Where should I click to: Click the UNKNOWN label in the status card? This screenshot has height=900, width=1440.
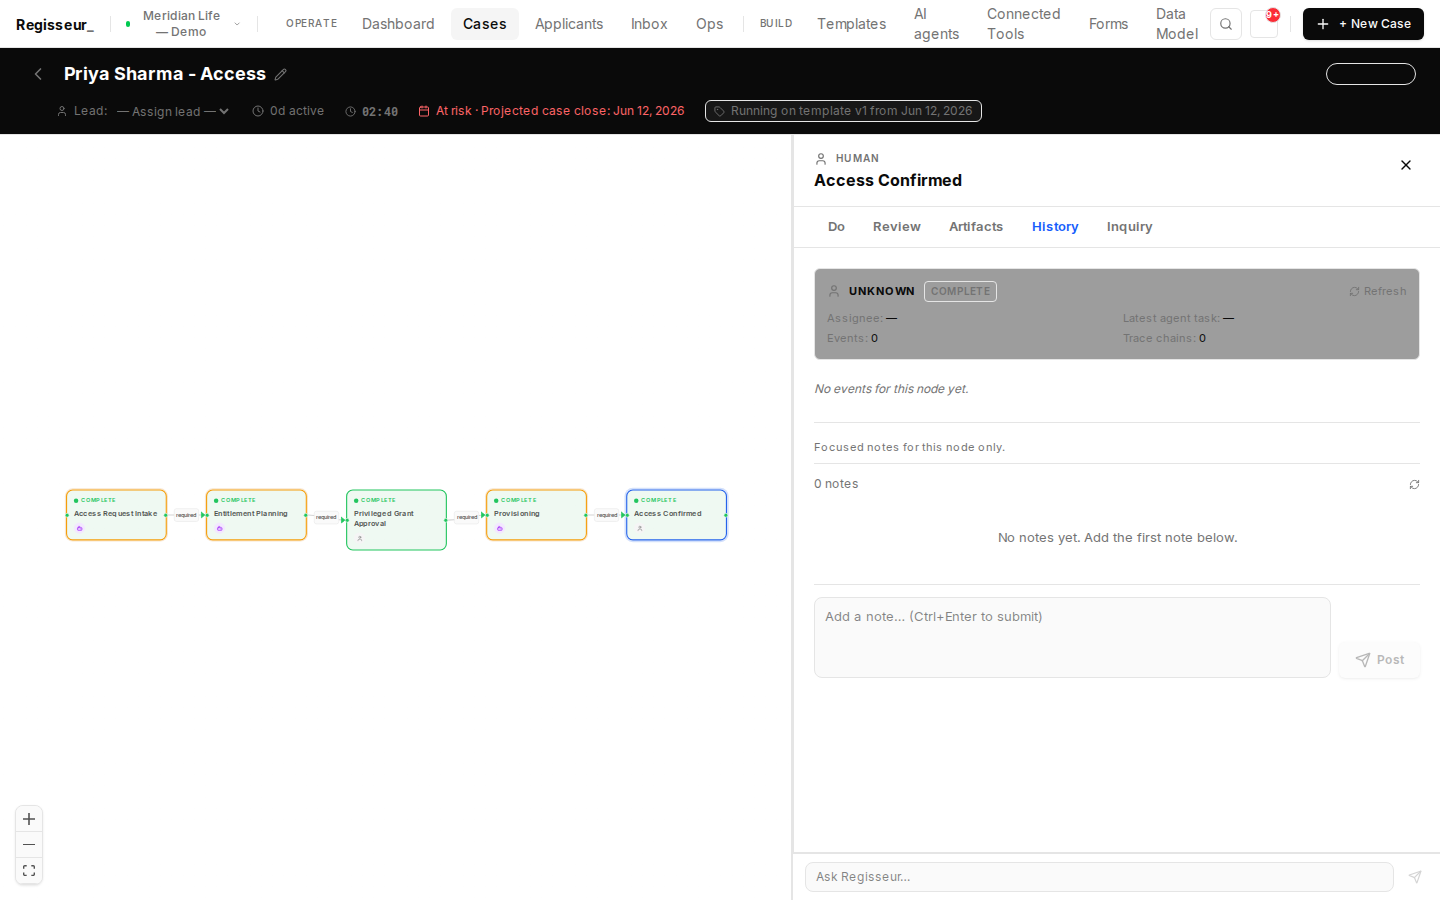881,291
